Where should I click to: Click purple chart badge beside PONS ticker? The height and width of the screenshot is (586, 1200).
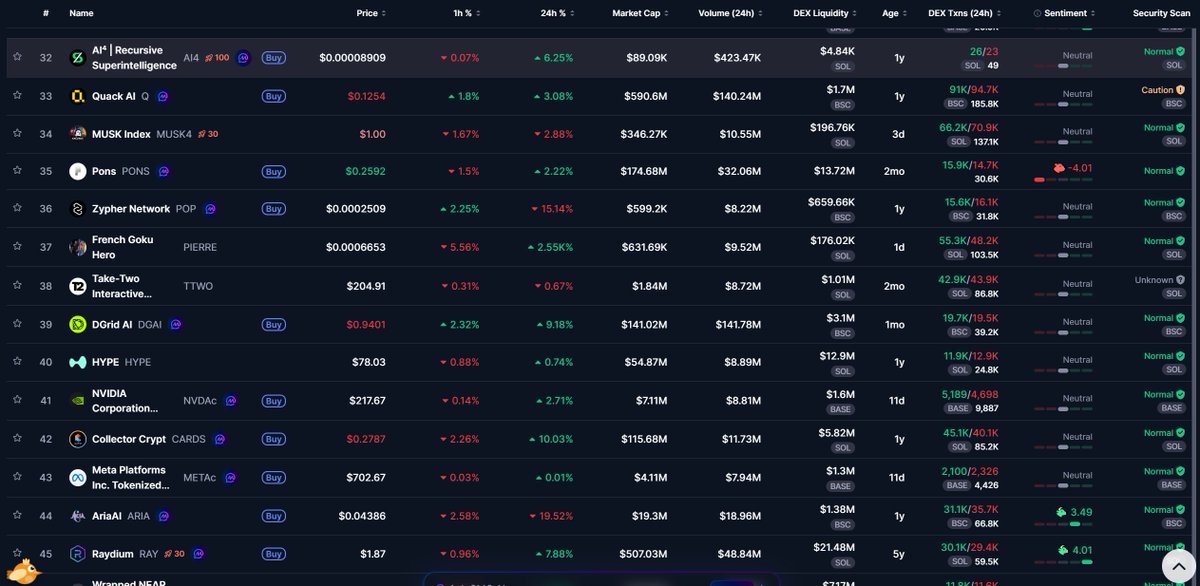163,171
